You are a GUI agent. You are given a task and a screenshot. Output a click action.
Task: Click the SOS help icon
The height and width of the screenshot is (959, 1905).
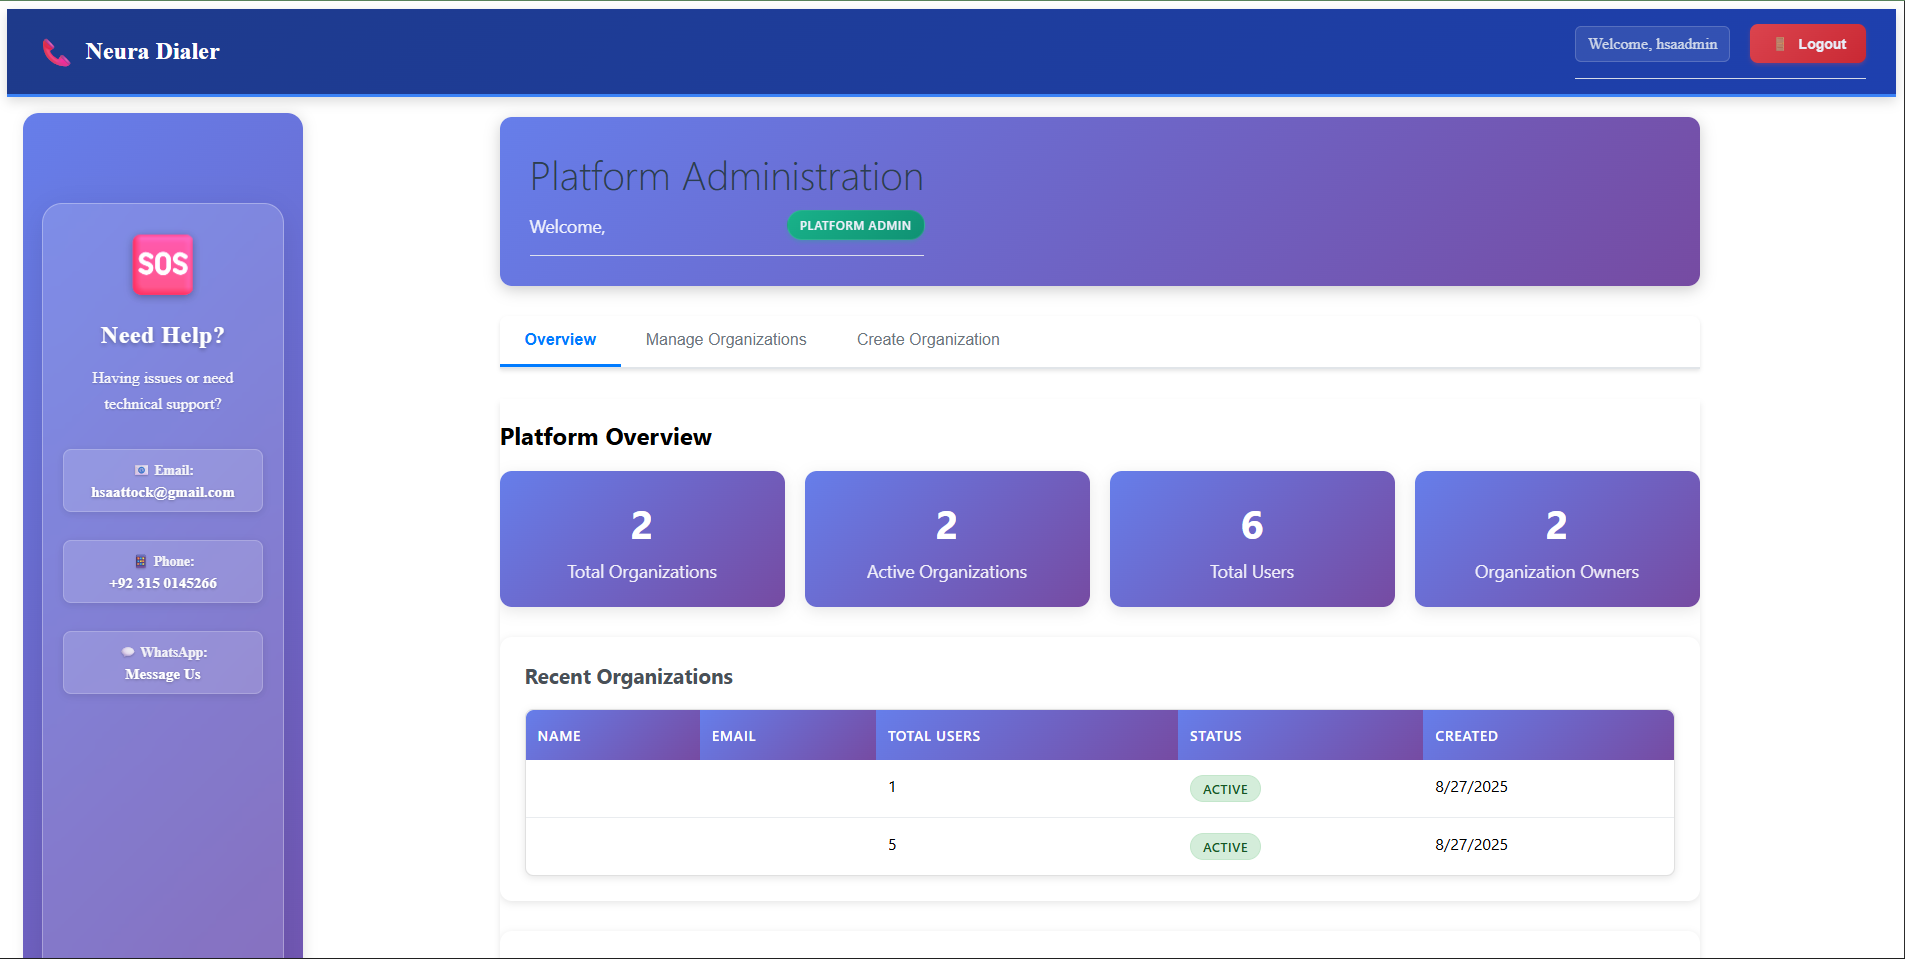tap(163, 265)
